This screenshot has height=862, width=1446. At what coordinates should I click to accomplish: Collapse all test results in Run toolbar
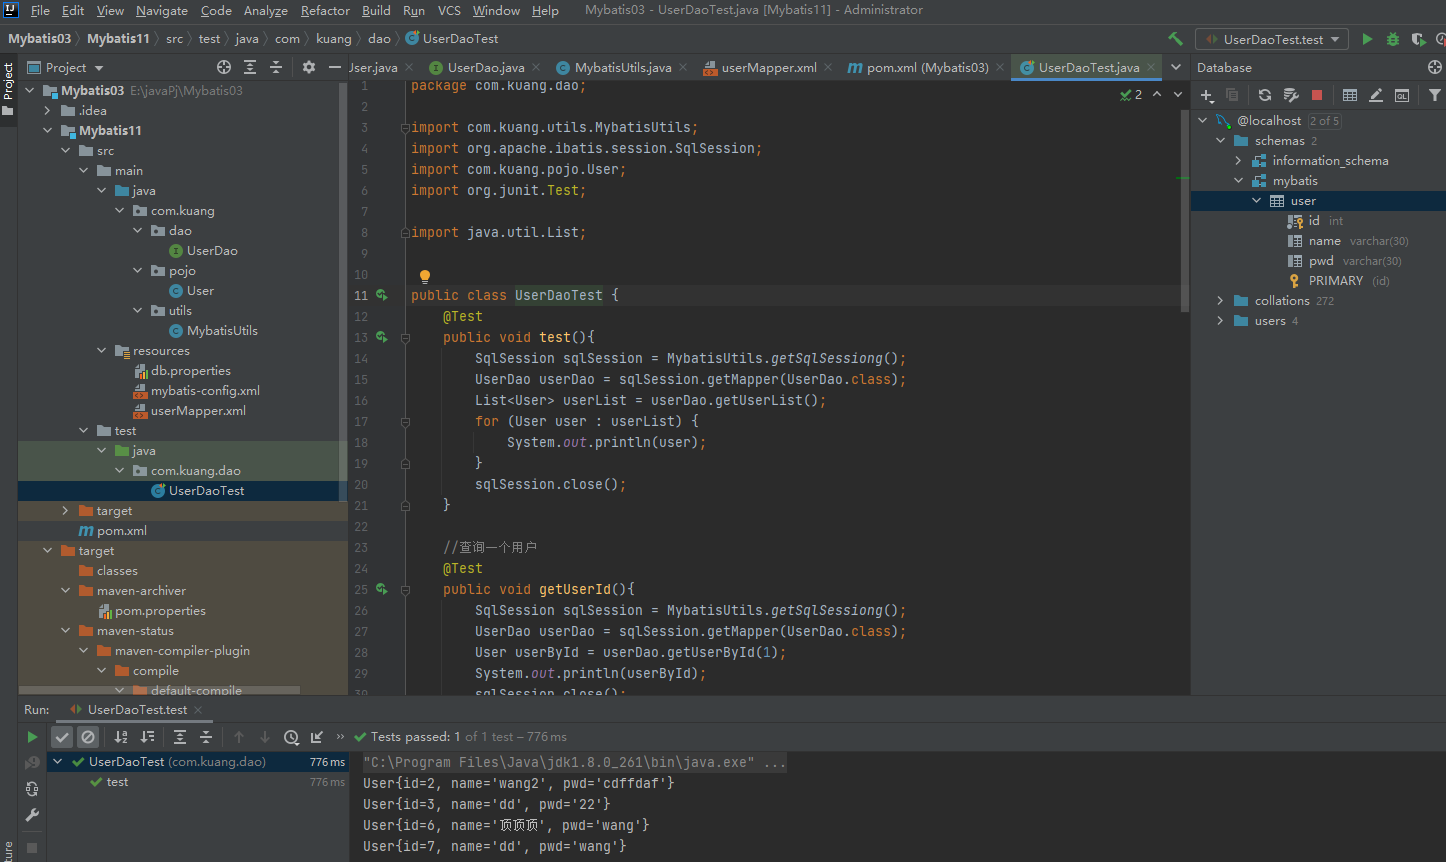pyautogui.click(x=206, y=737)
